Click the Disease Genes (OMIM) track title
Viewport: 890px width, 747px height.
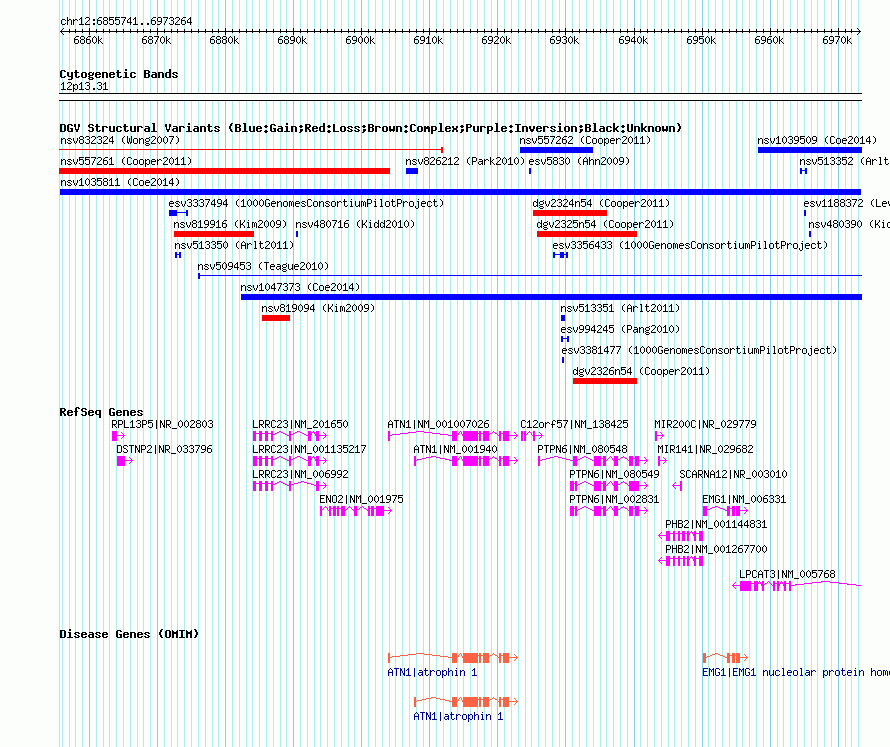pos(129,634)
